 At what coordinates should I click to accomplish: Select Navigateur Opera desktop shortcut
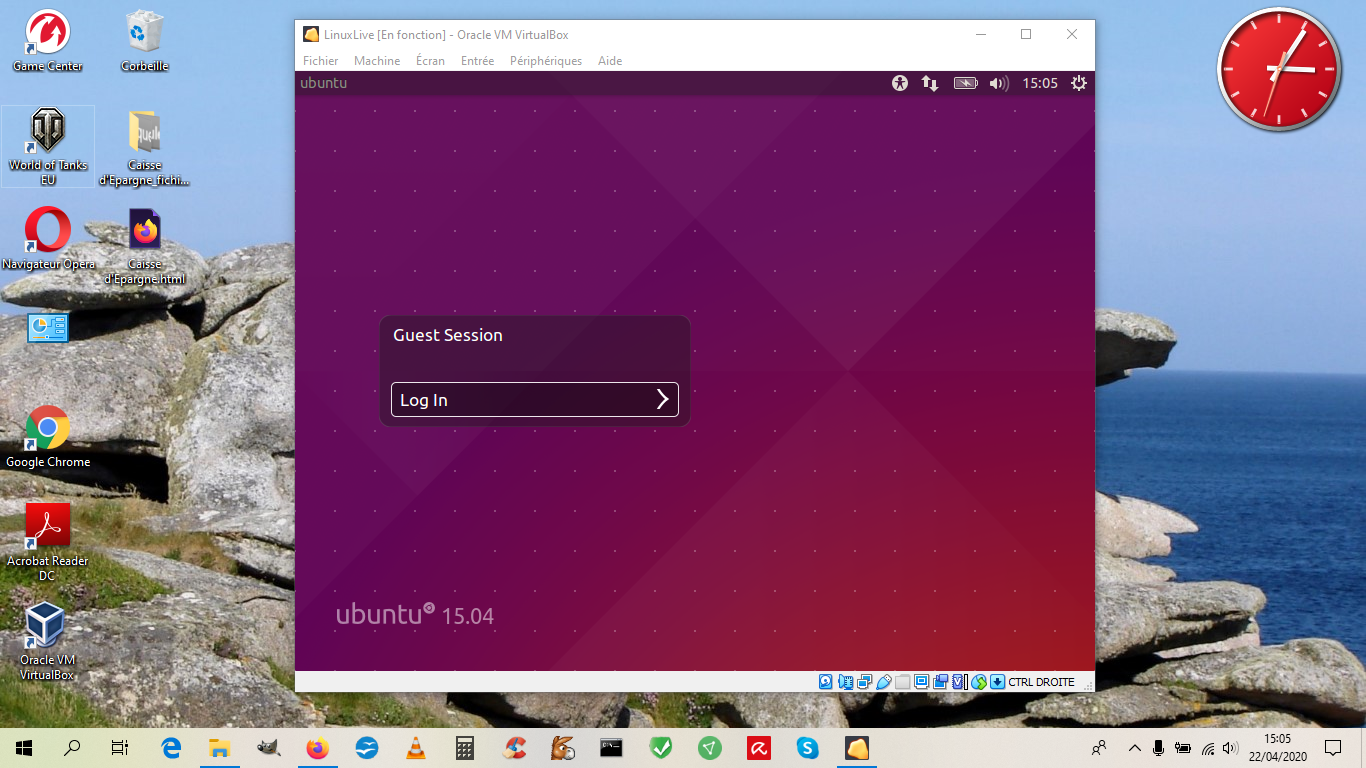tap(48, 240)
